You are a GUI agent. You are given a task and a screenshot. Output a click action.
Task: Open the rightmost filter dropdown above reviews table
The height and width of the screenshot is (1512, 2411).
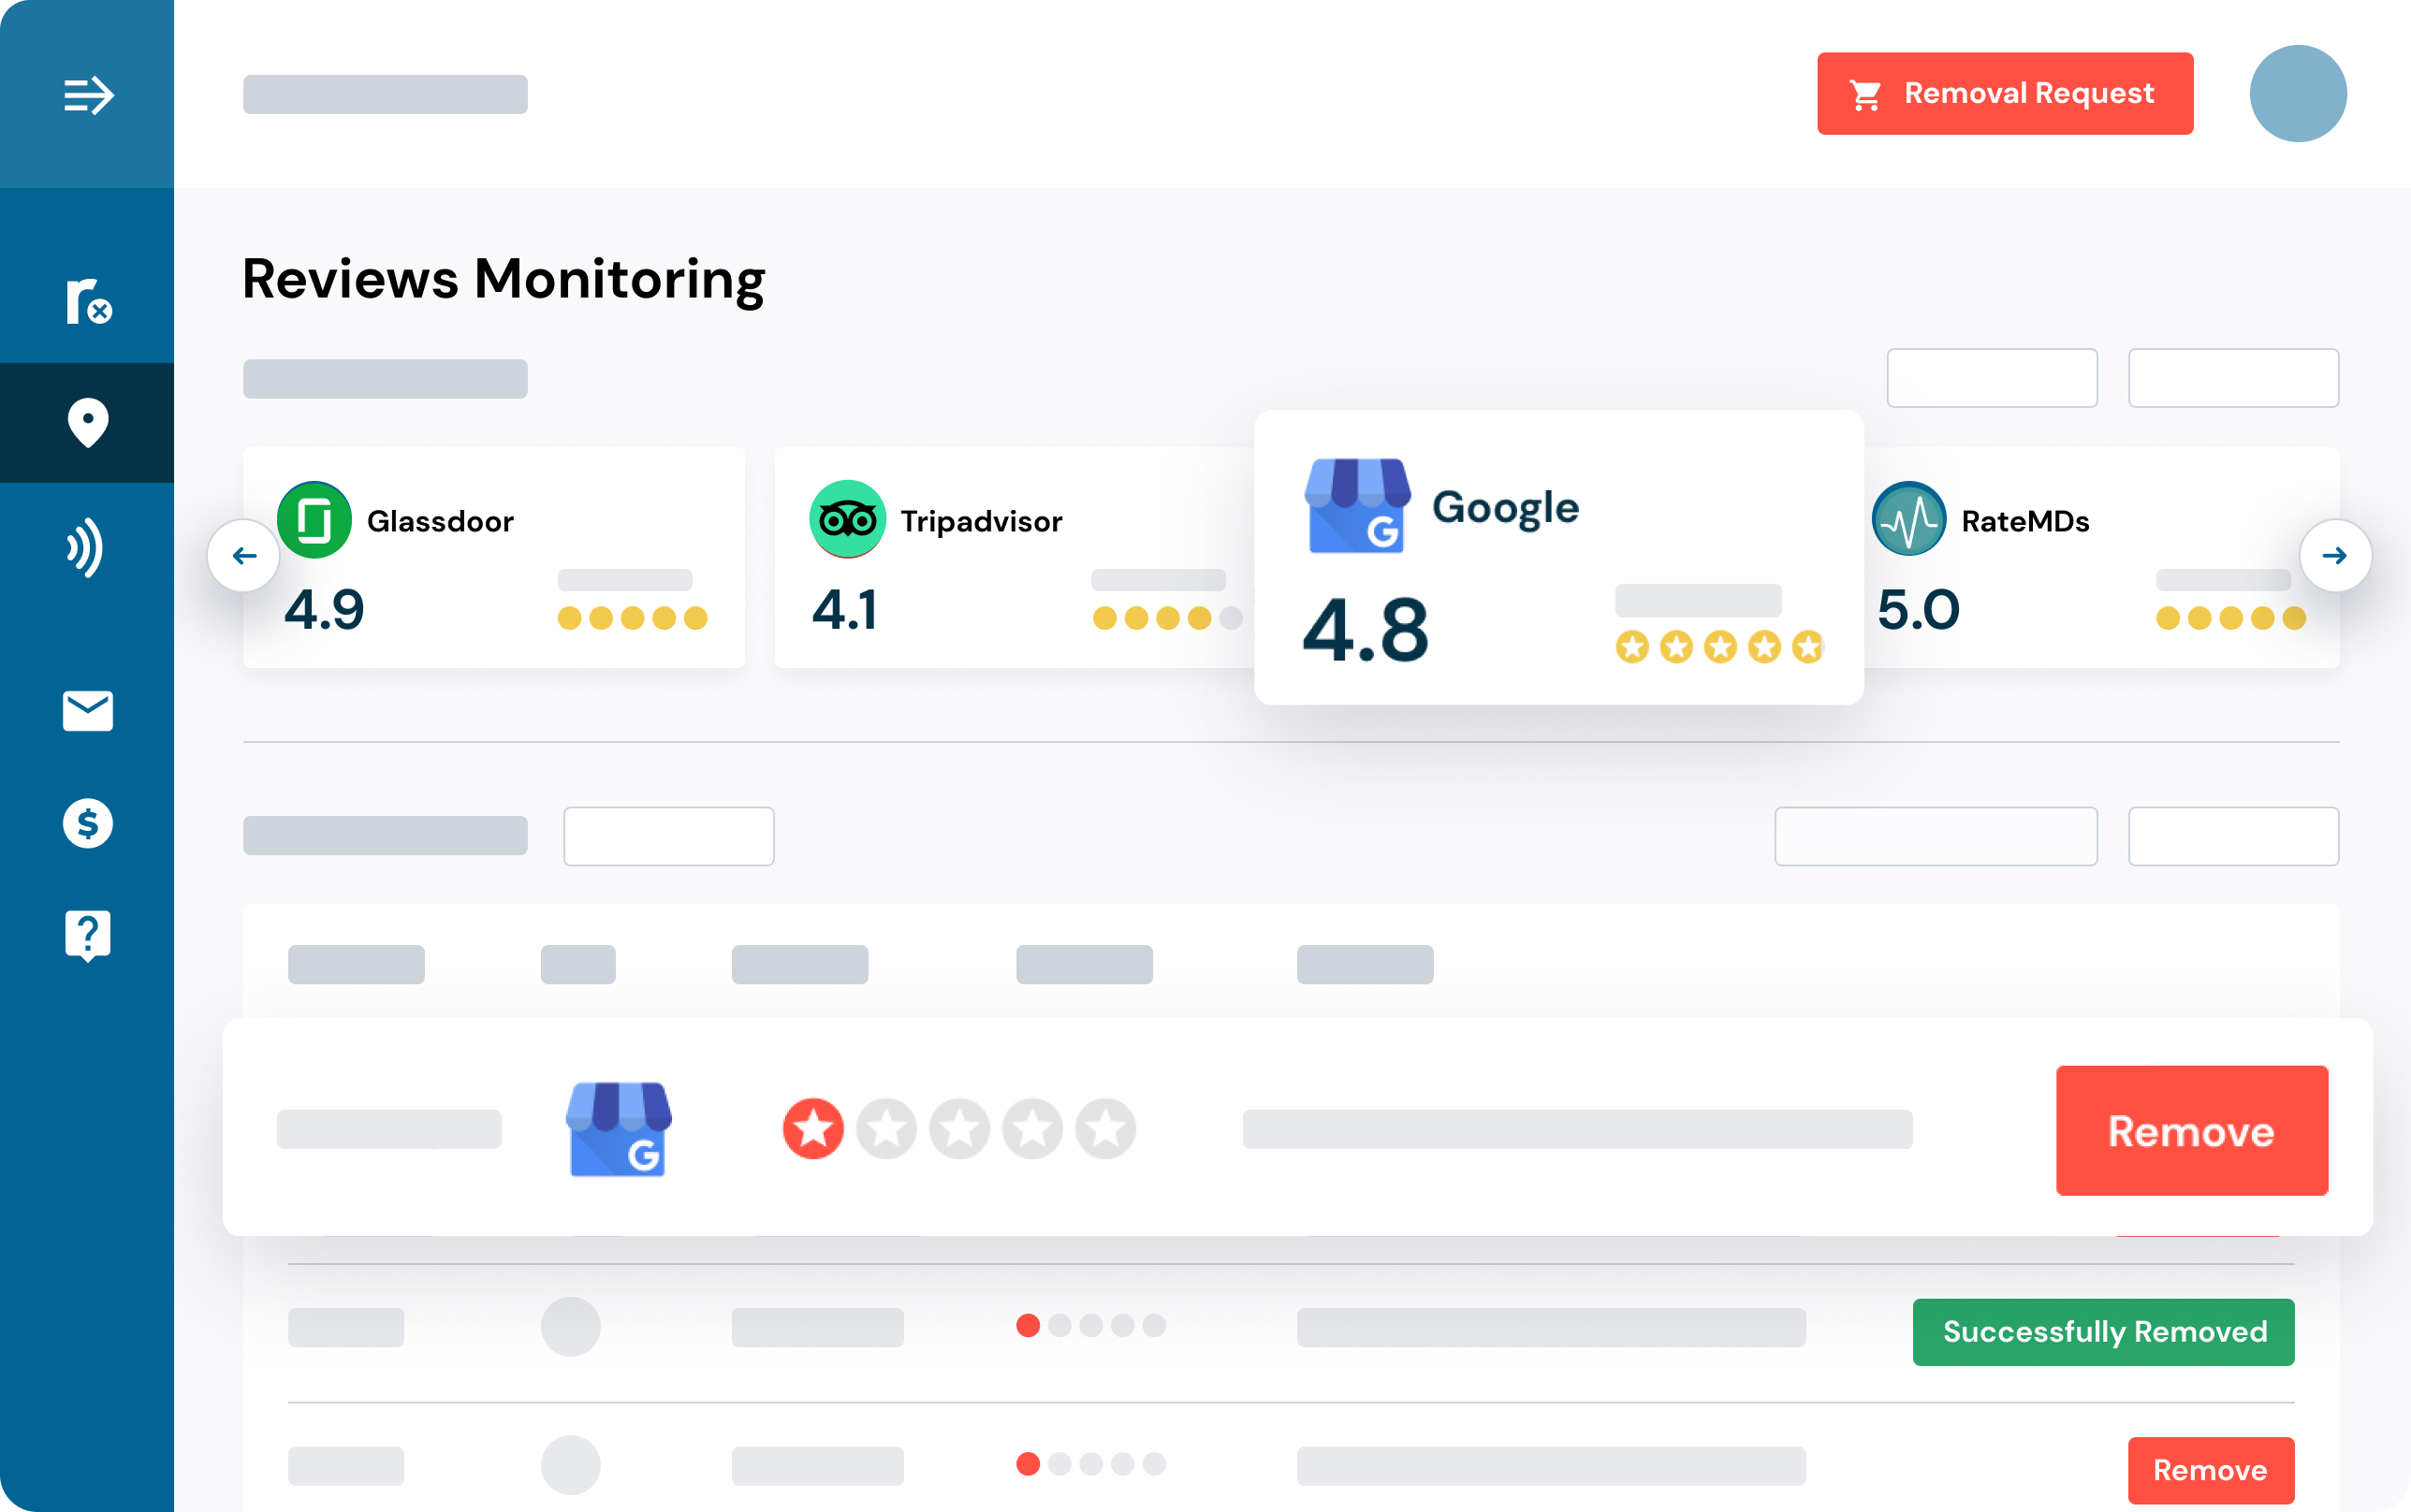point(2233,835)
